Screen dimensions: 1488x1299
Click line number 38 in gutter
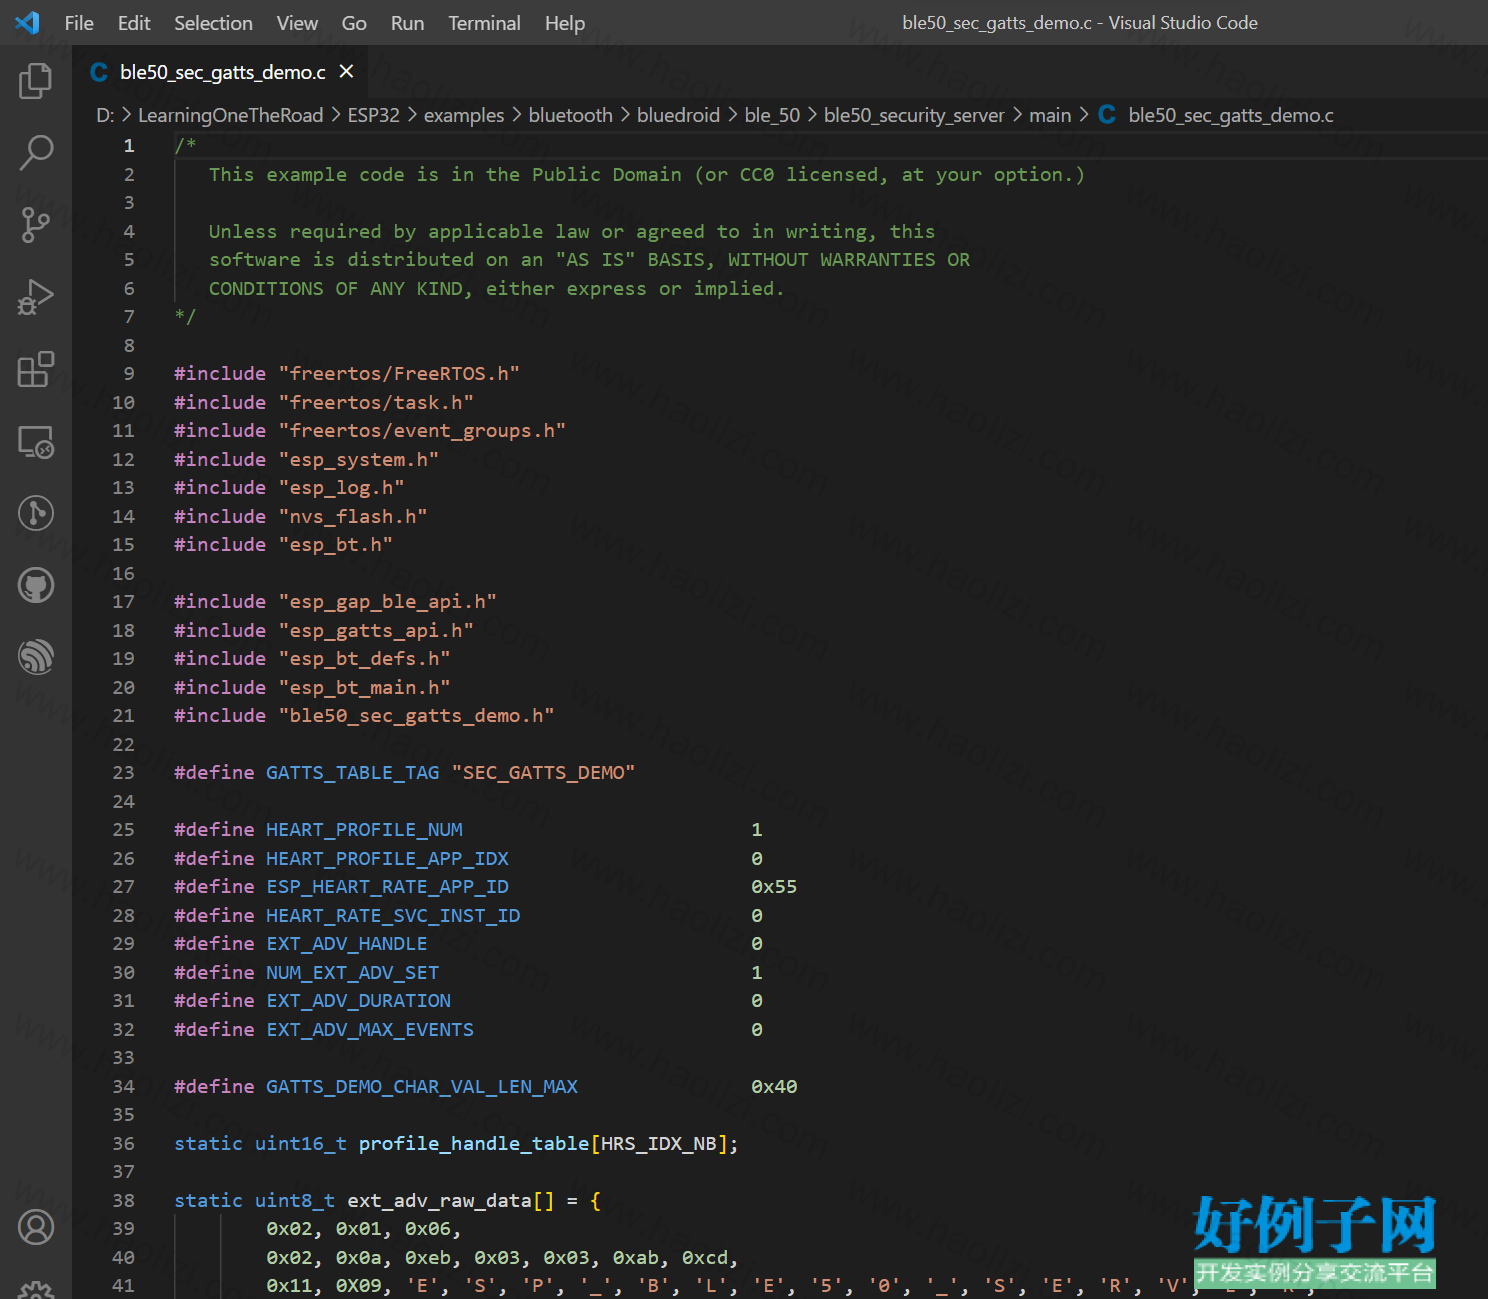point(123,1200)
